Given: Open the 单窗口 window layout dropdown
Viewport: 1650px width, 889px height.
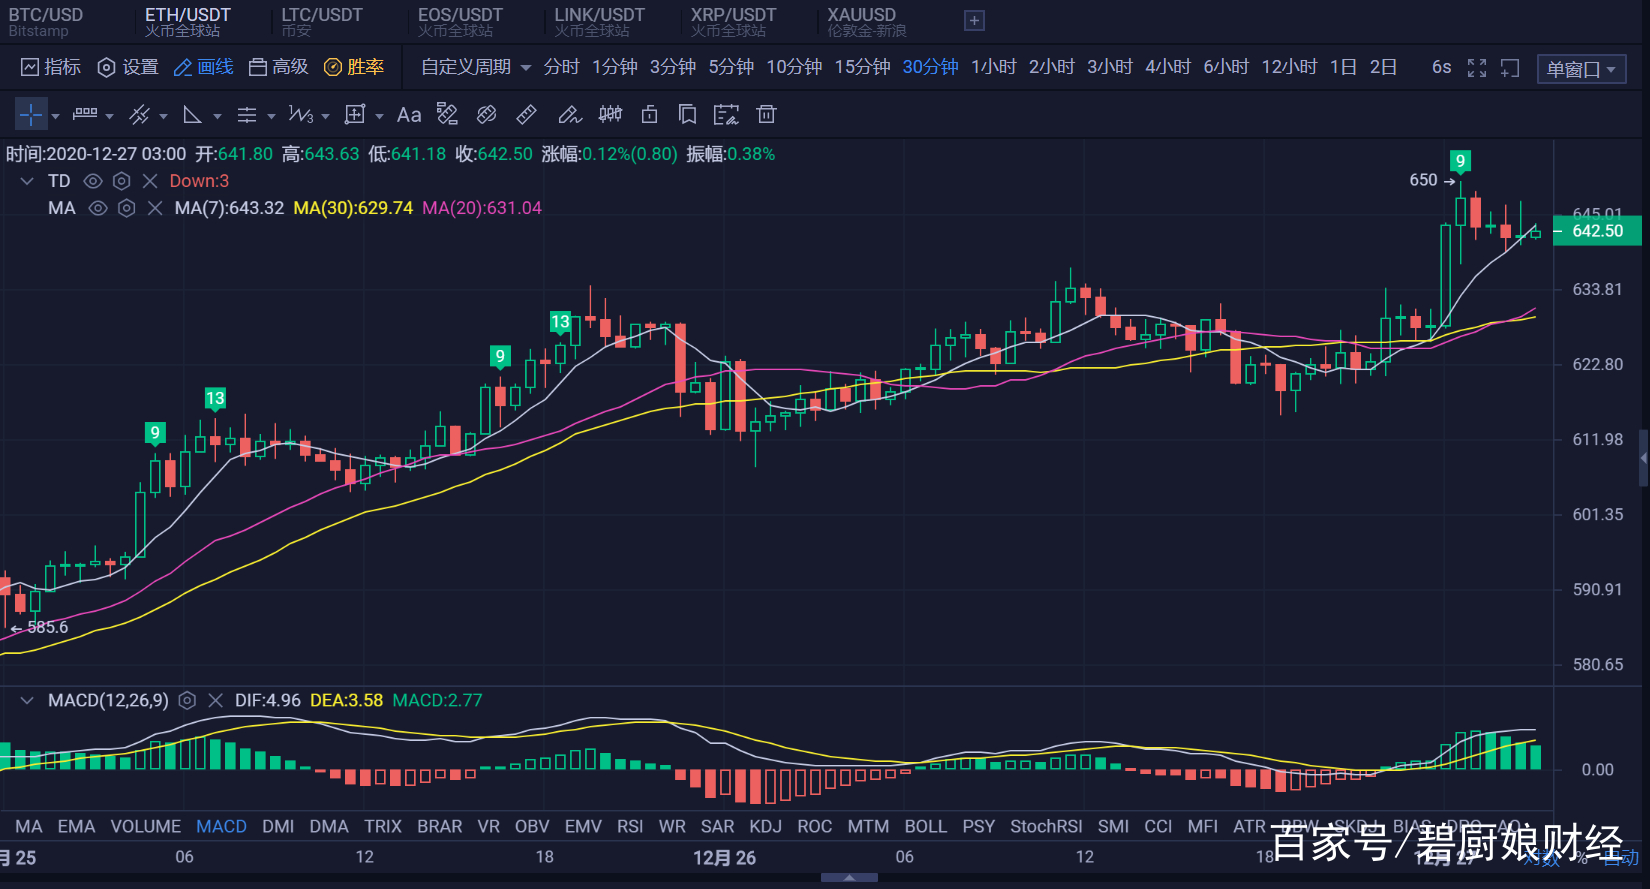Looking at the screenshot, I should (1581, 69).
